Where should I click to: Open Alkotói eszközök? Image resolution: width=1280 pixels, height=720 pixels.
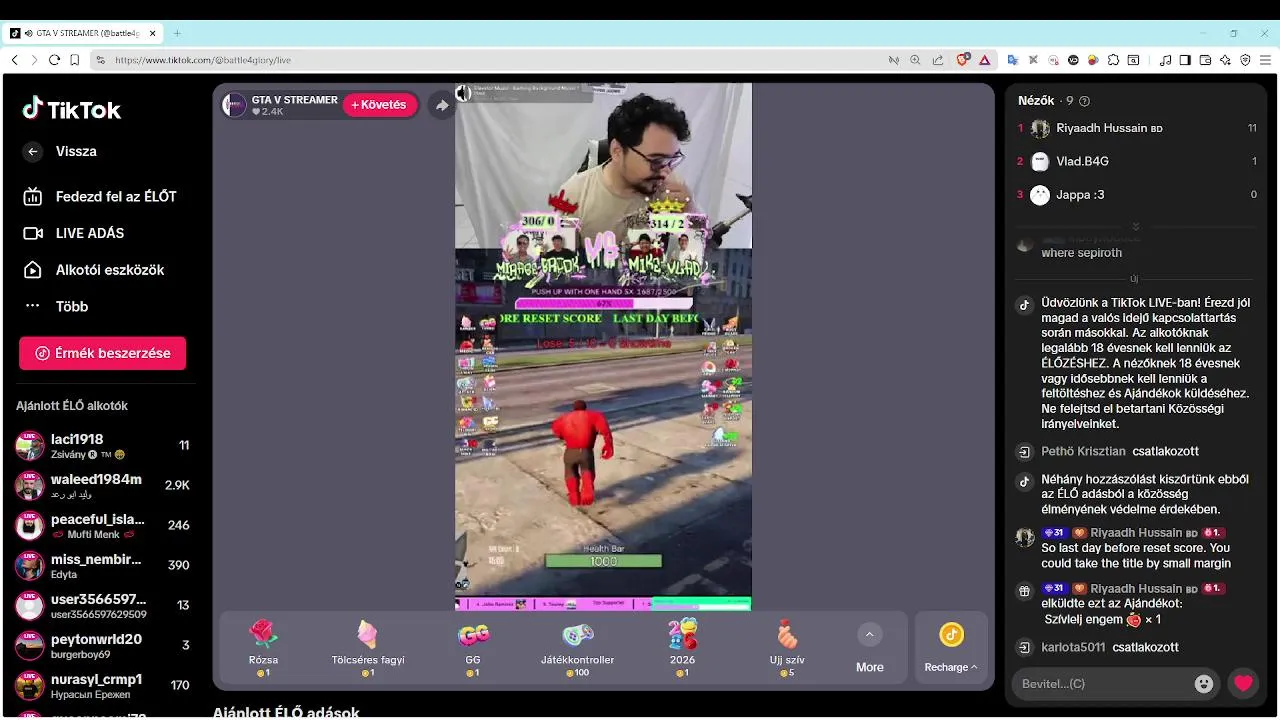tap(94, 270)
